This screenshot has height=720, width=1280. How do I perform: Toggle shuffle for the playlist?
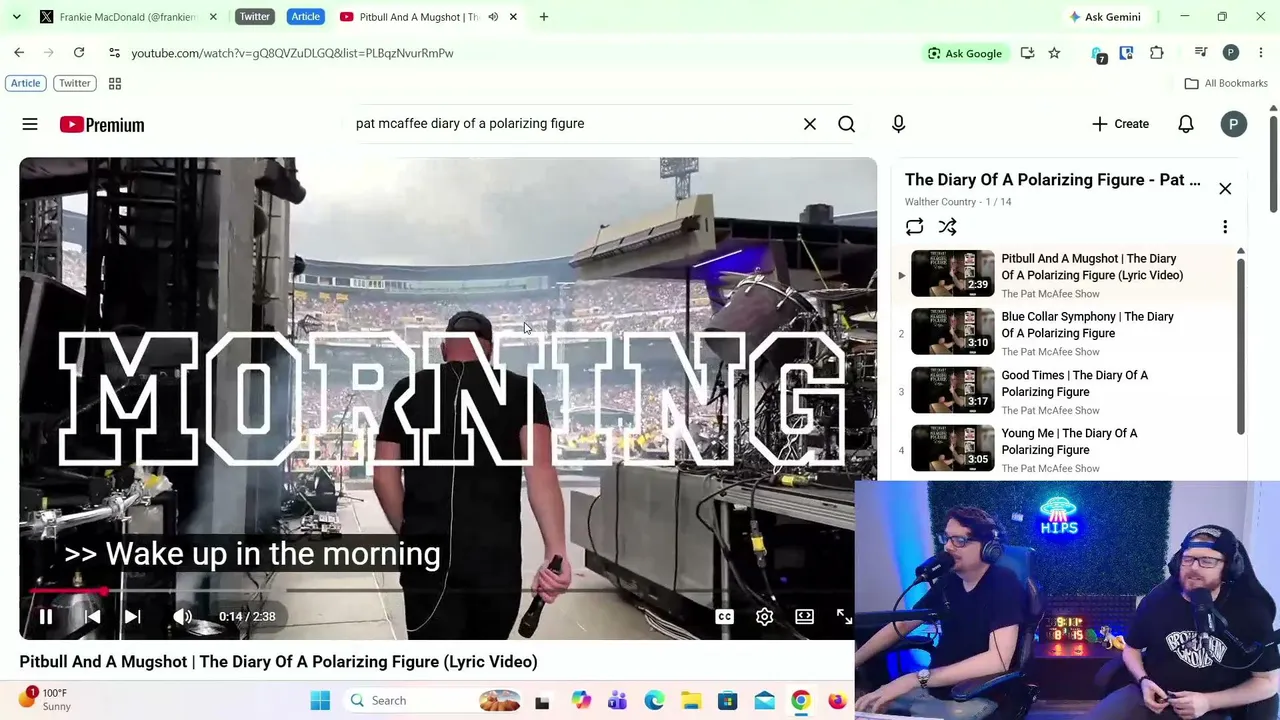(x=948, y=227)
